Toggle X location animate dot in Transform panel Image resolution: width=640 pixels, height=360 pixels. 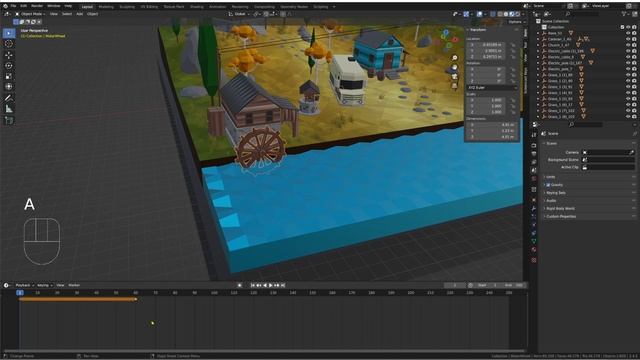513,45
